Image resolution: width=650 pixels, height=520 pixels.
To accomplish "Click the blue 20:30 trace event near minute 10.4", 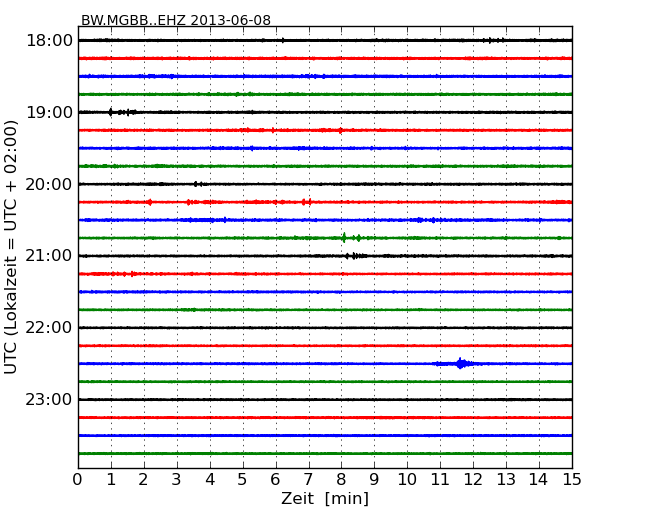I will [x=420, y=220].
